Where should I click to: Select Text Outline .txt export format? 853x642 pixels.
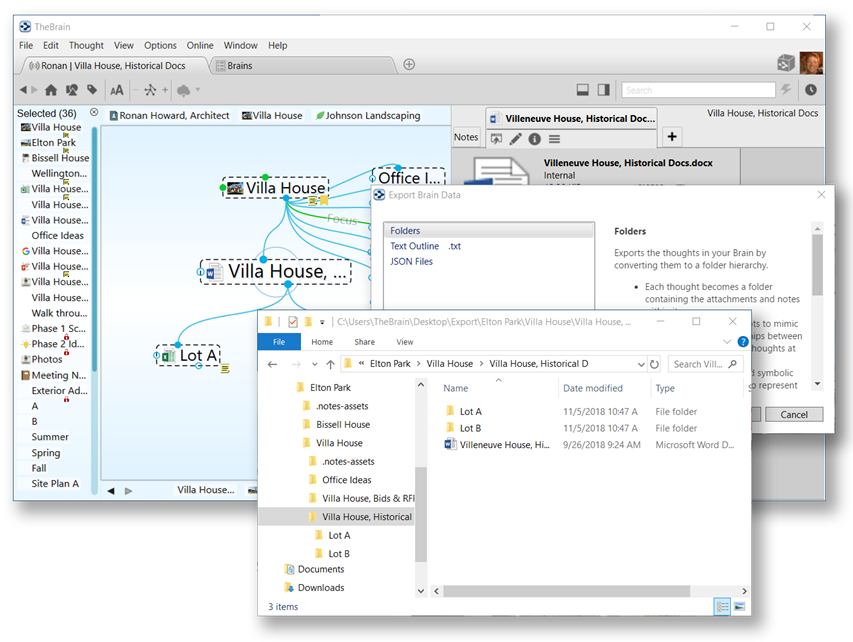coord(425,246)
